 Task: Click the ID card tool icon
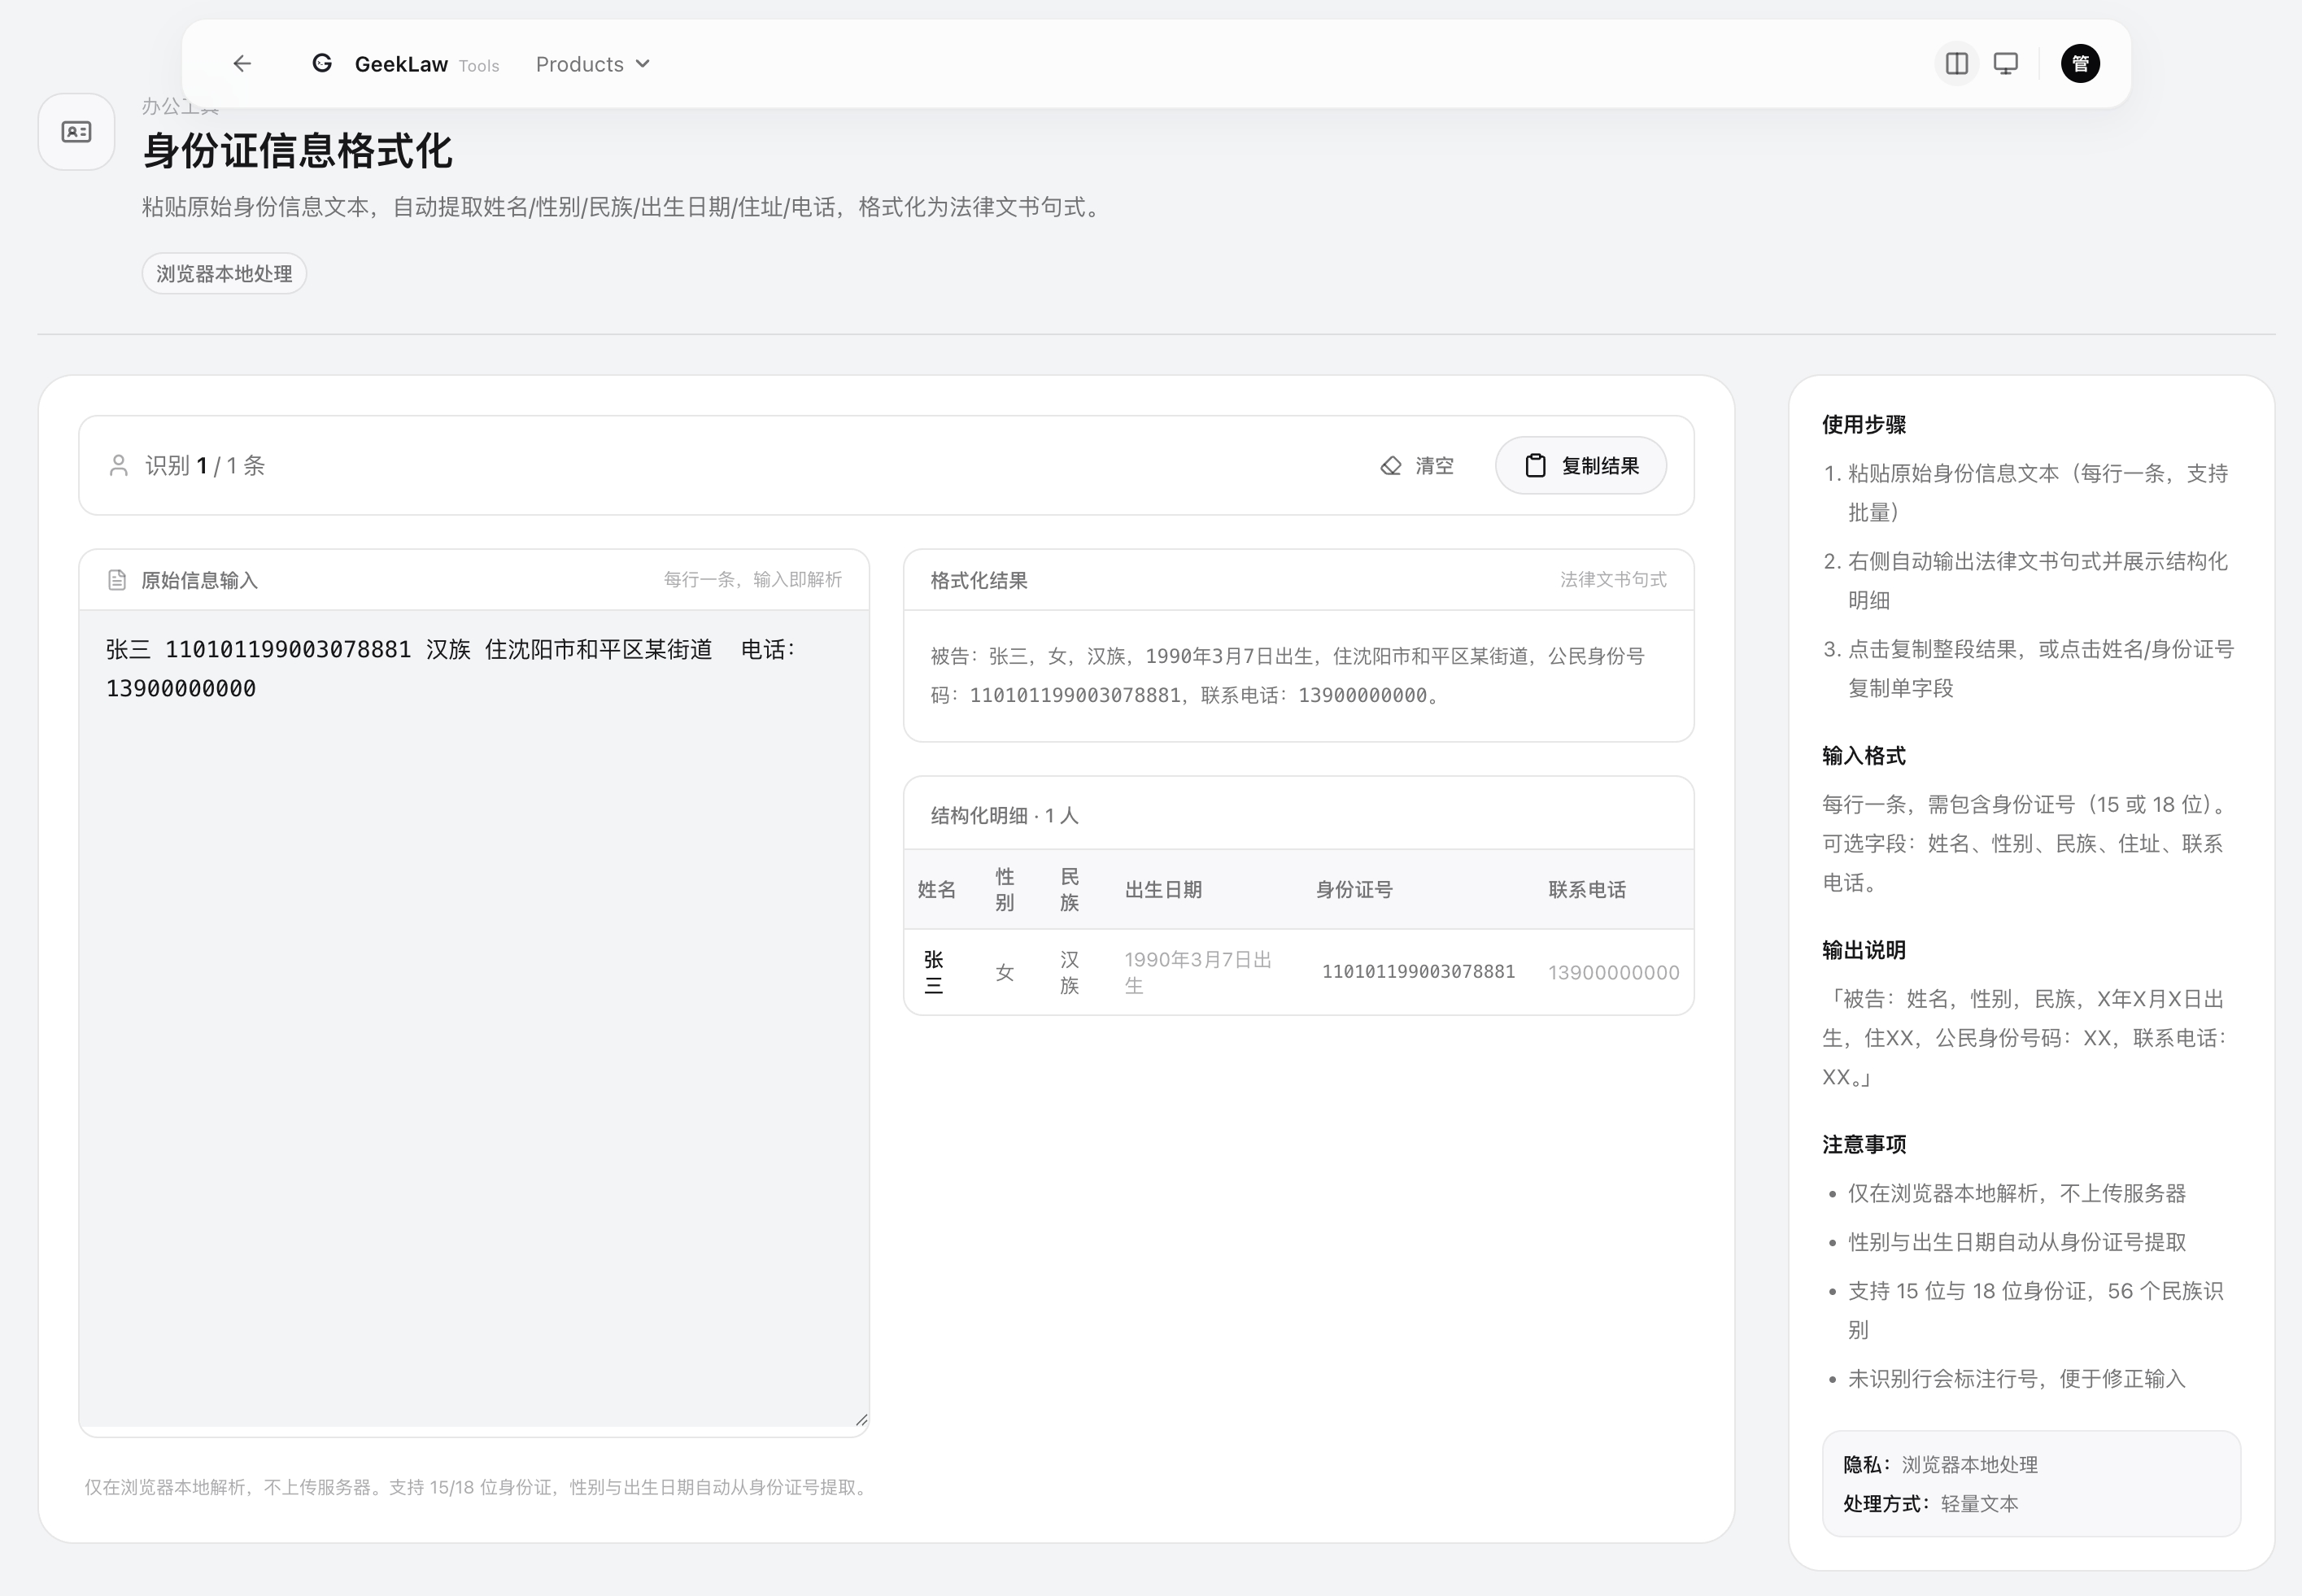(x=76, y=132)
